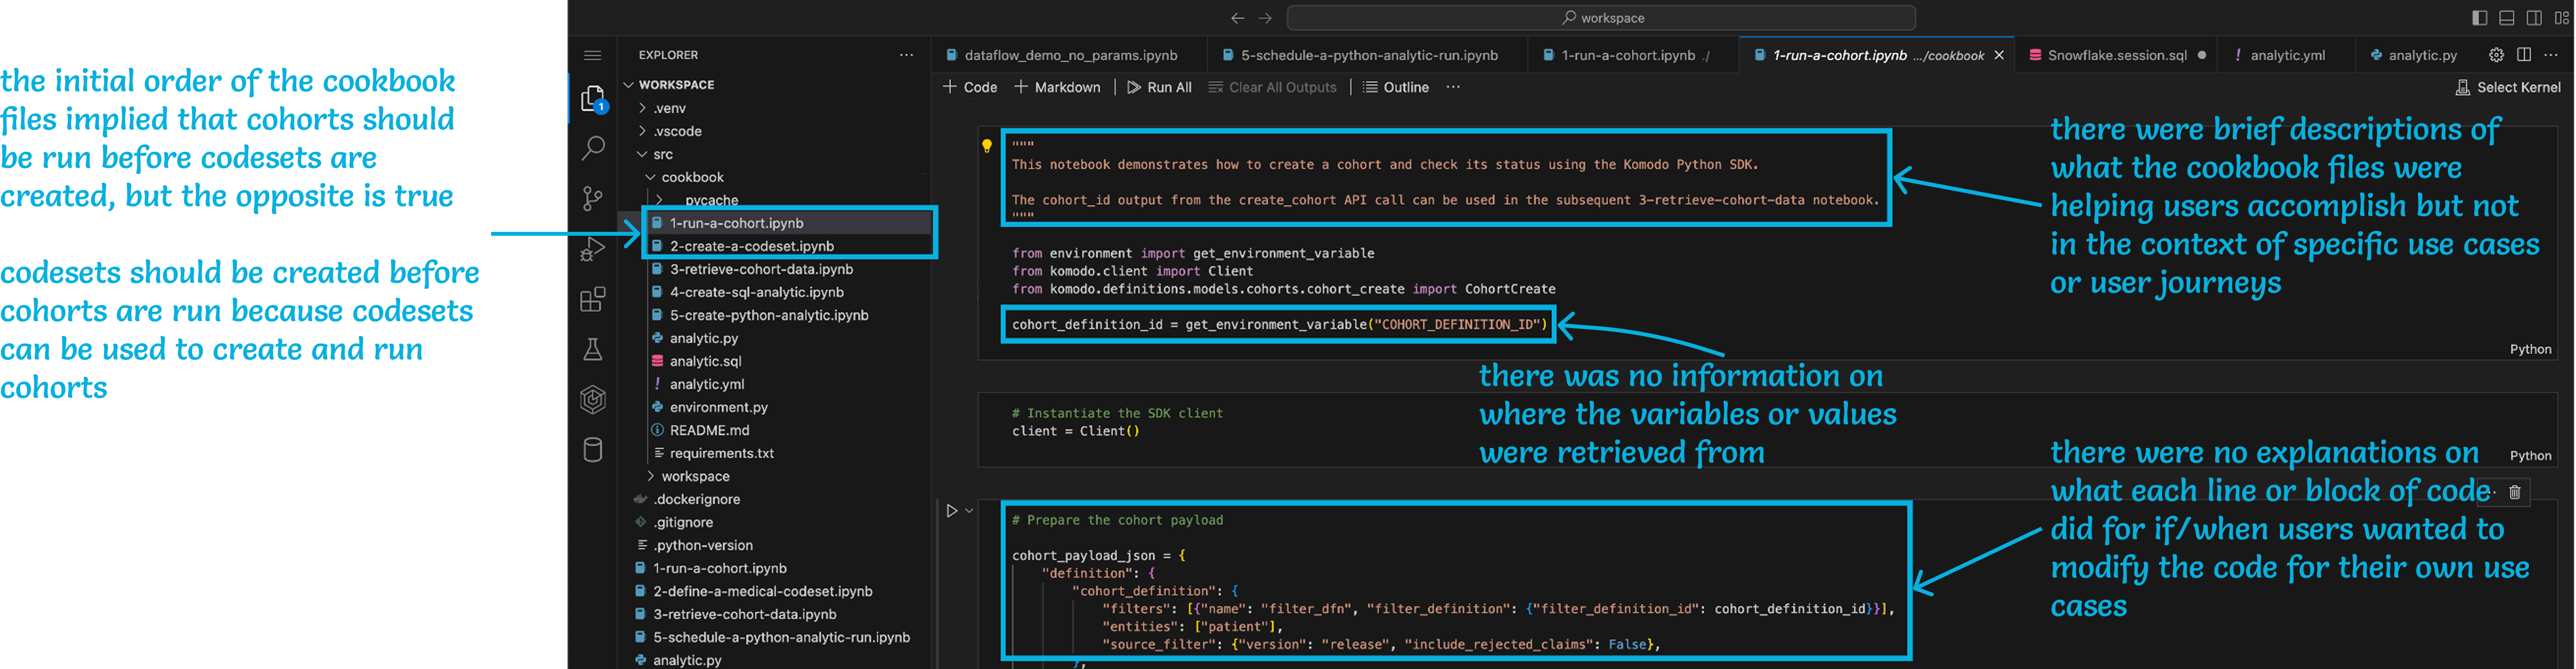Click the lightbulb code action icon
Screen dimensions: 2576x669
click(986, 146)
